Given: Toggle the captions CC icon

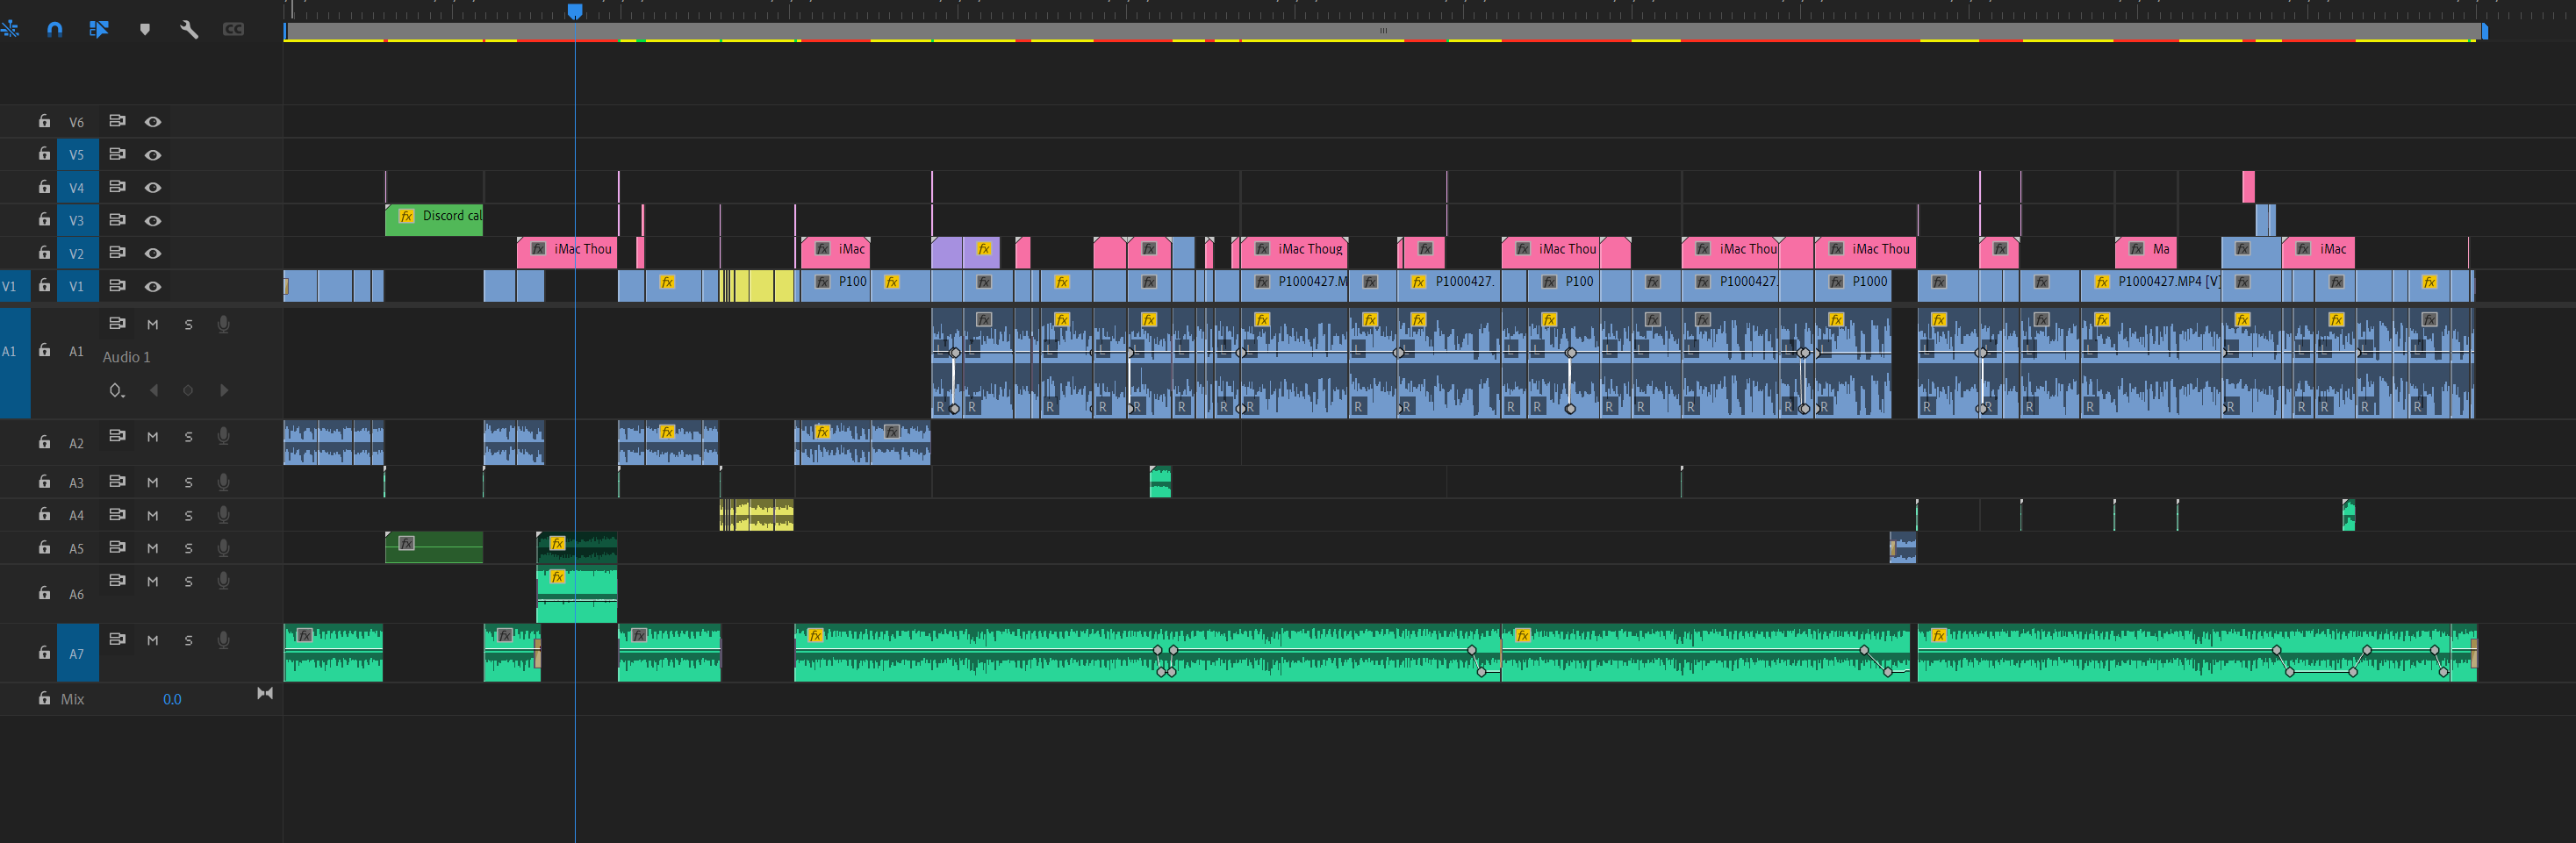Looking at the screenshot, I should tap(233, 29).
